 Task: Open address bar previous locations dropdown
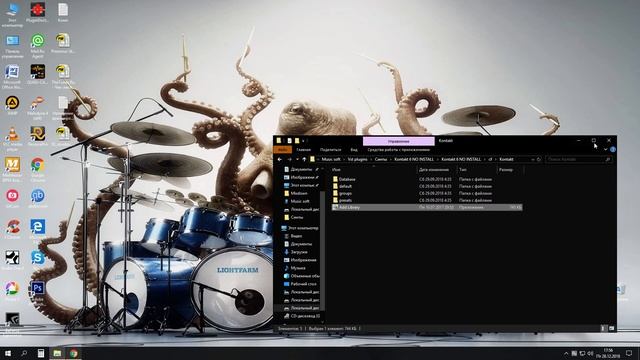(533, 159)
